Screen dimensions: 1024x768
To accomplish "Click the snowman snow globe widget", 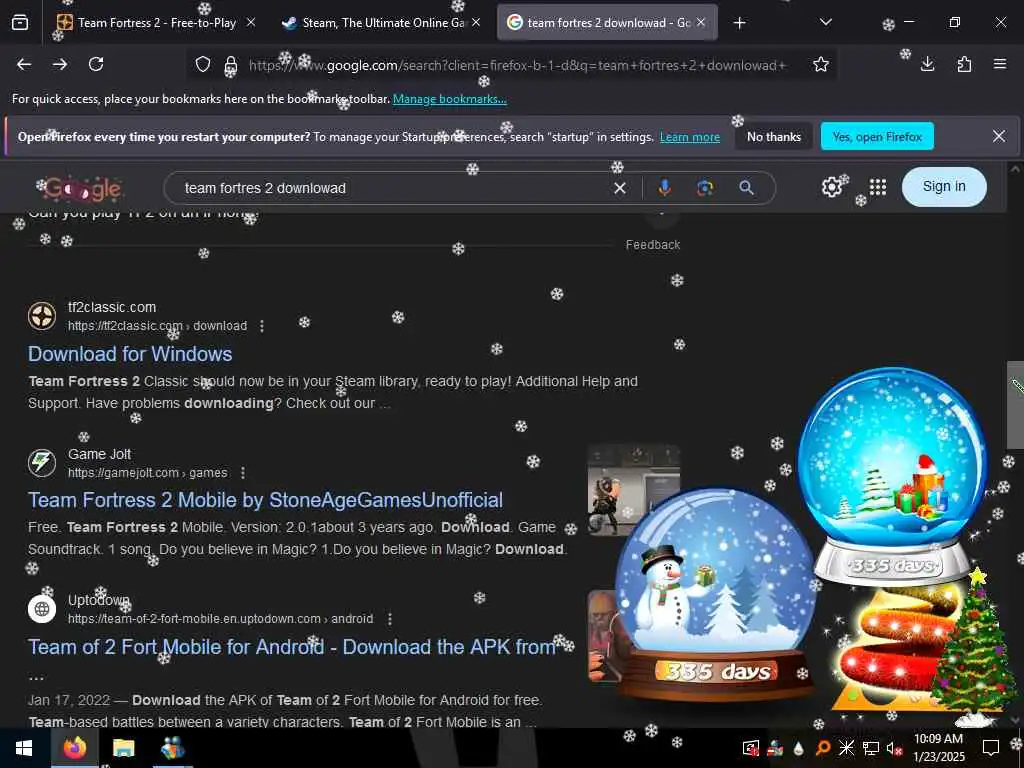I will (715, 594).
